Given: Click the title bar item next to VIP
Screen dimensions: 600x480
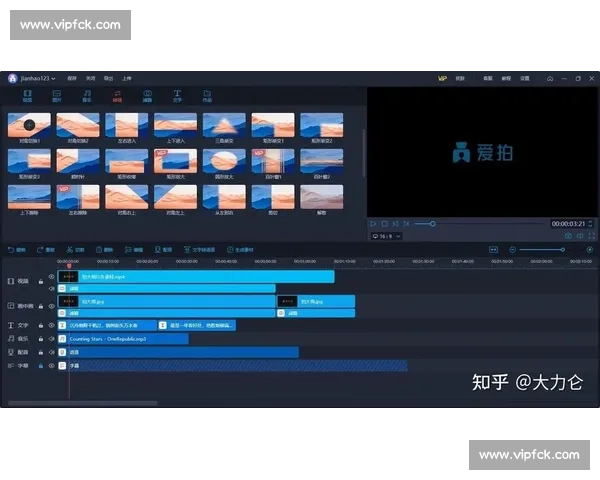Looking at the screenshot, I should [x=460, y=78].
